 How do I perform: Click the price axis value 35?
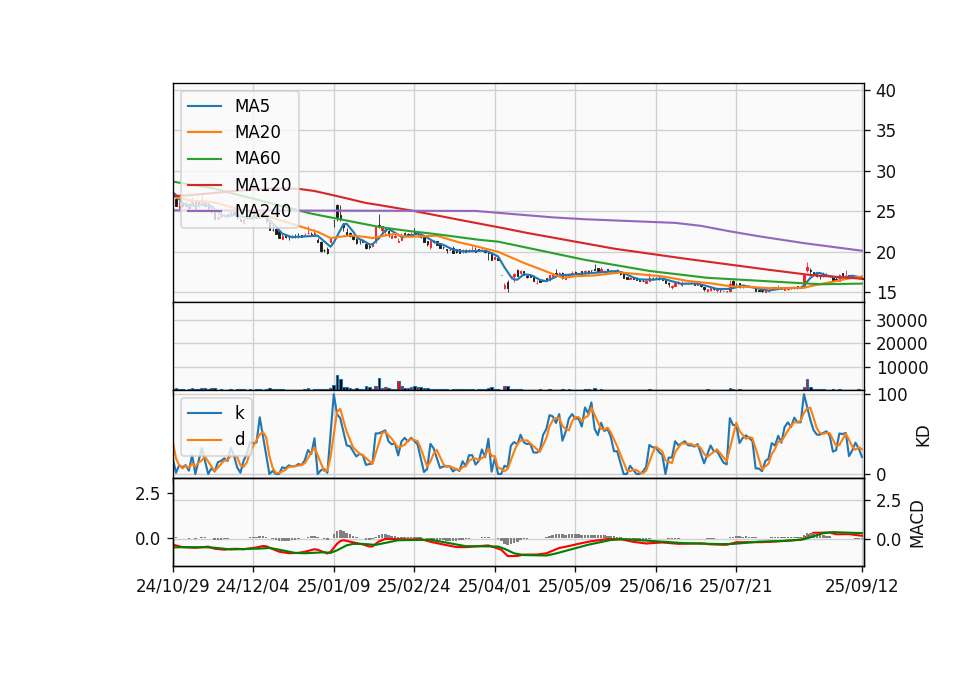[886, 131]
